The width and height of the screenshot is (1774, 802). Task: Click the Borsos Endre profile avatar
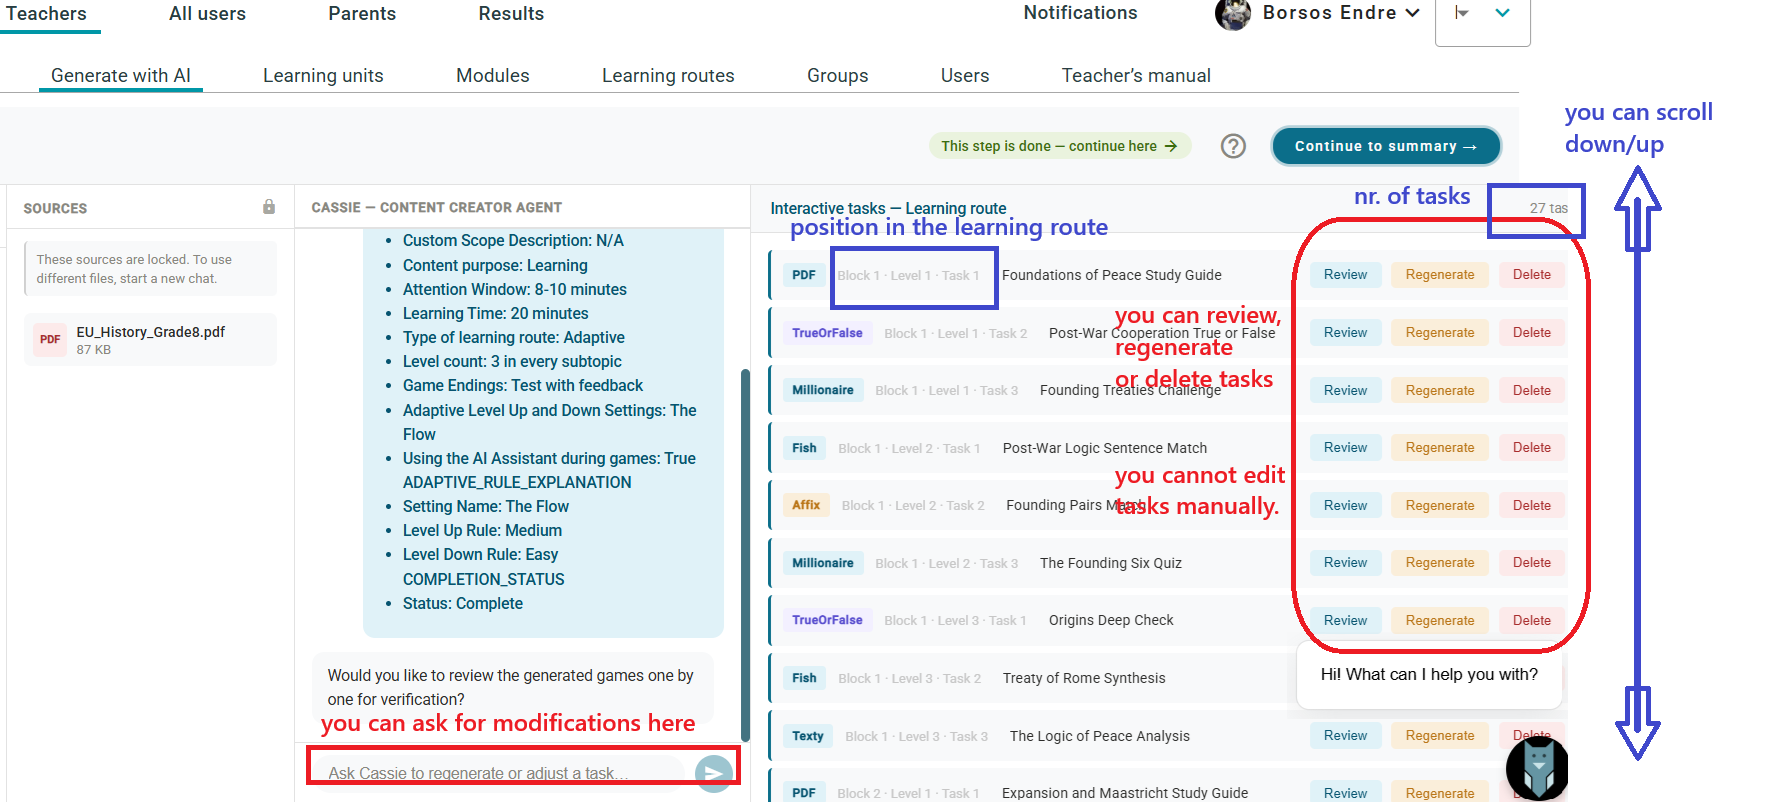tap(1232, 14)
